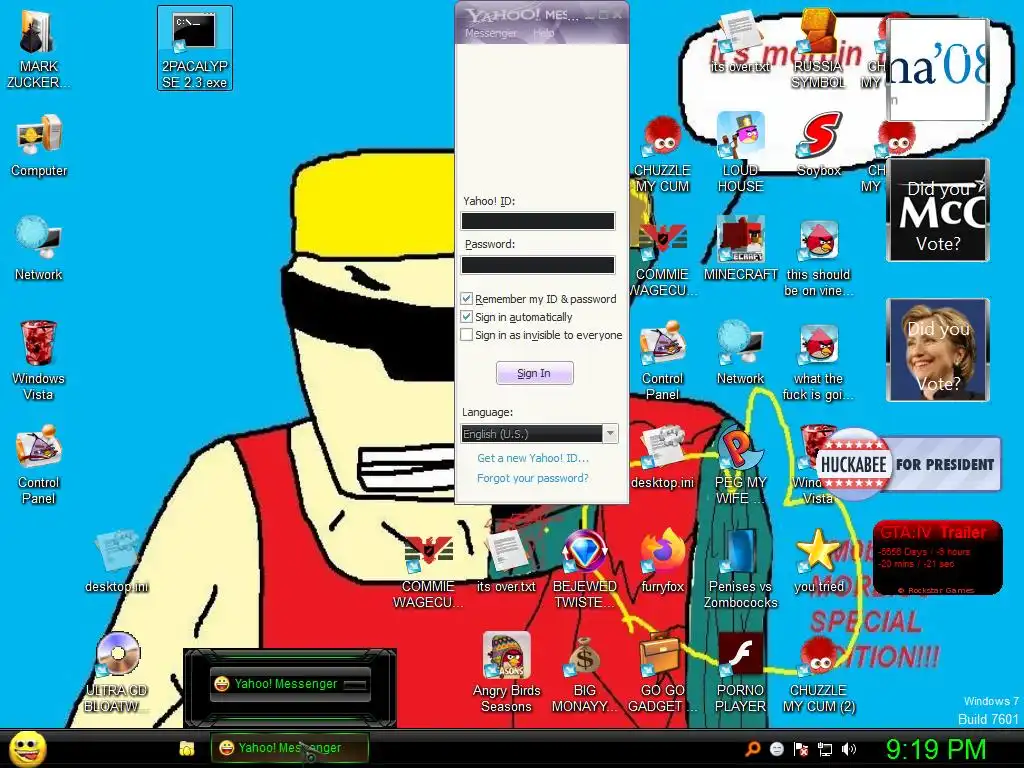
Task: Open the Messenger menu
Action: click(490, 33)
